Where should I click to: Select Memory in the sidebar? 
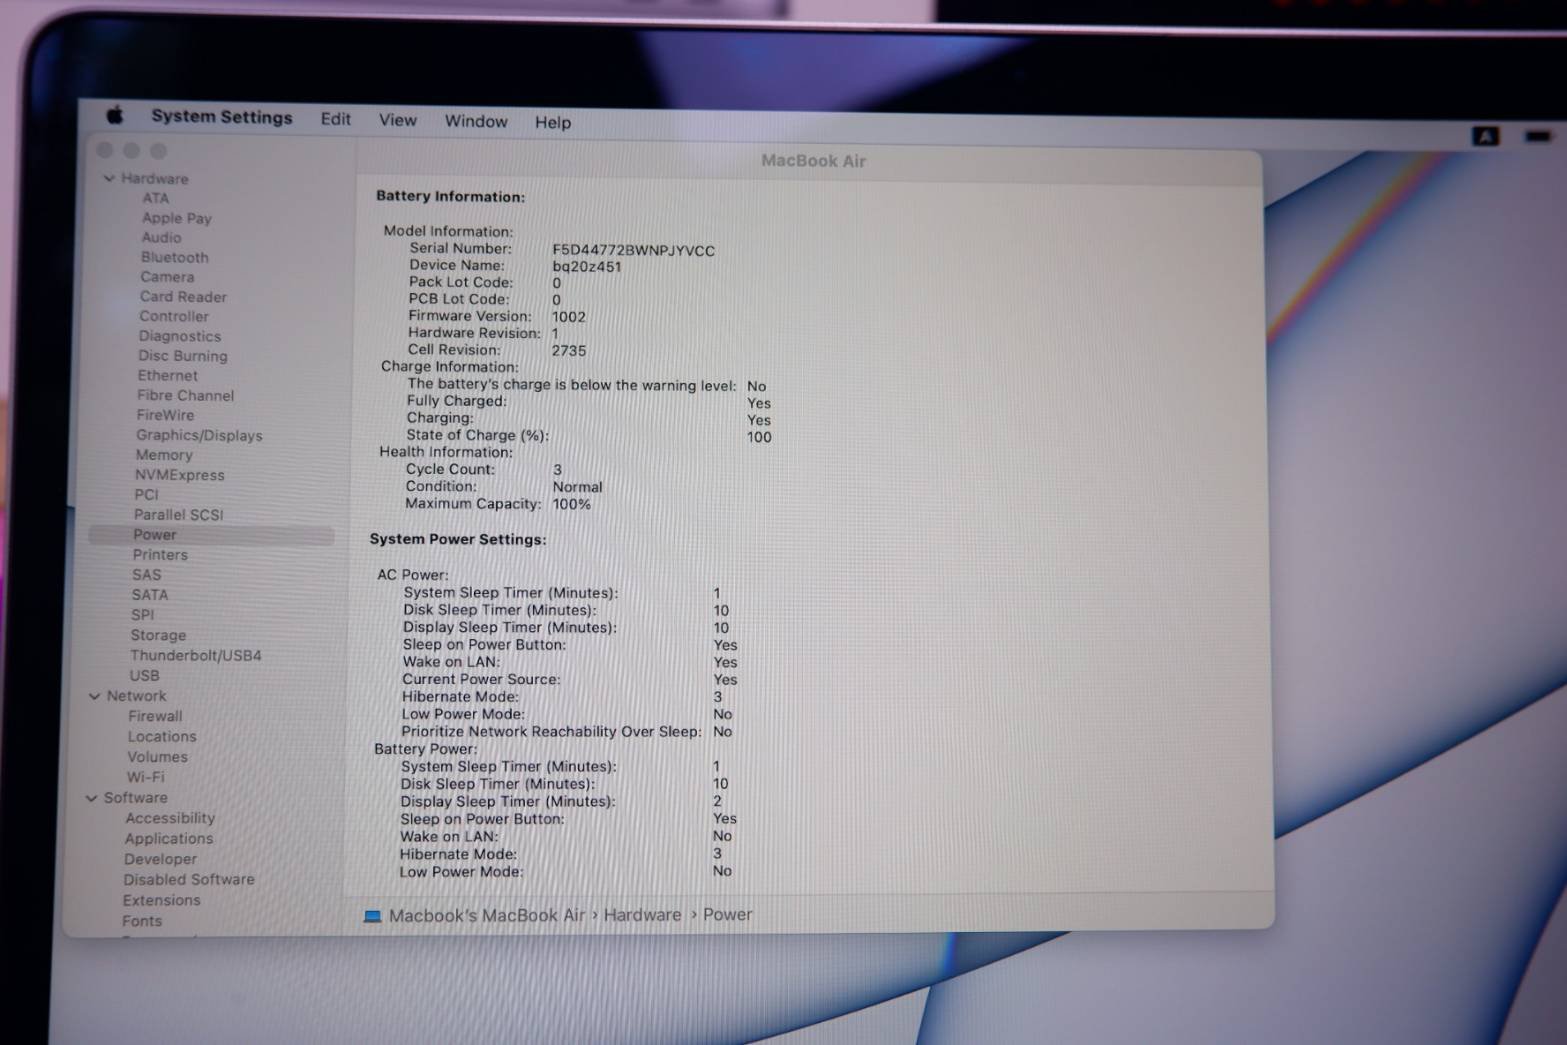[x=164, y=455]
